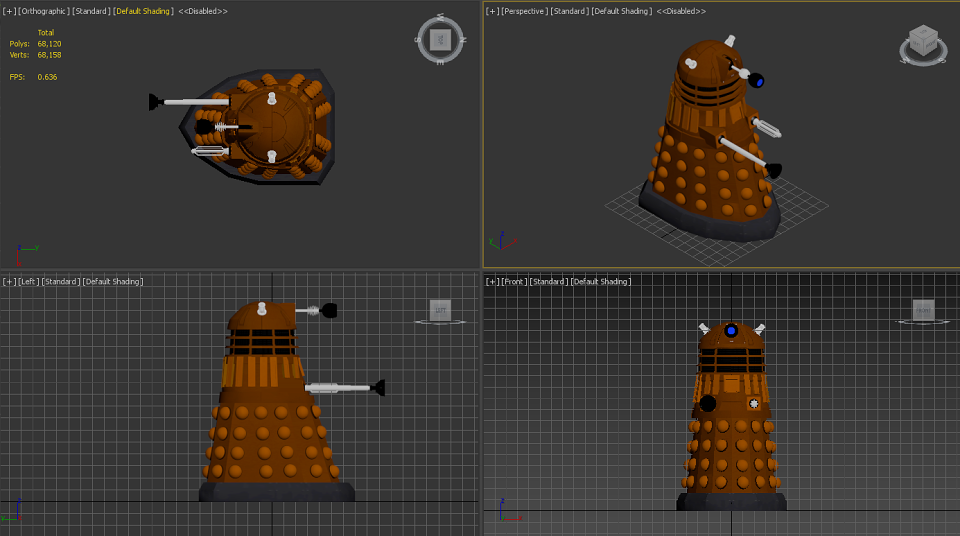This screenshot has height=536, width=960.
Task: Open [Standard] menu in the Perspective viewport
Action: click(569, 11)
